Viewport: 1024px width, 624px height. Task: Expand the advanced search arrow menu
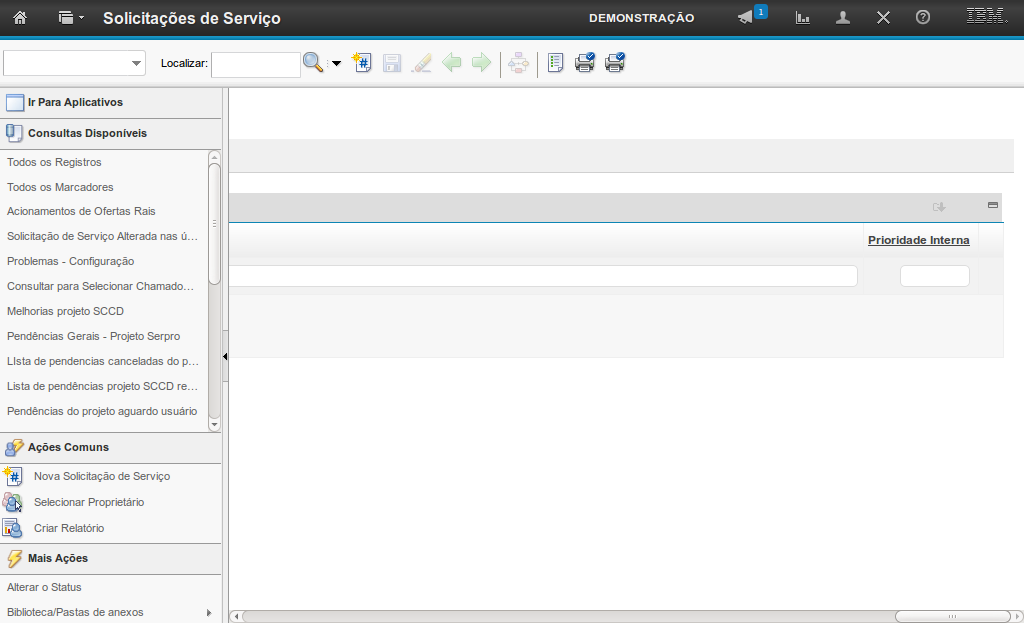pos(336,64)
